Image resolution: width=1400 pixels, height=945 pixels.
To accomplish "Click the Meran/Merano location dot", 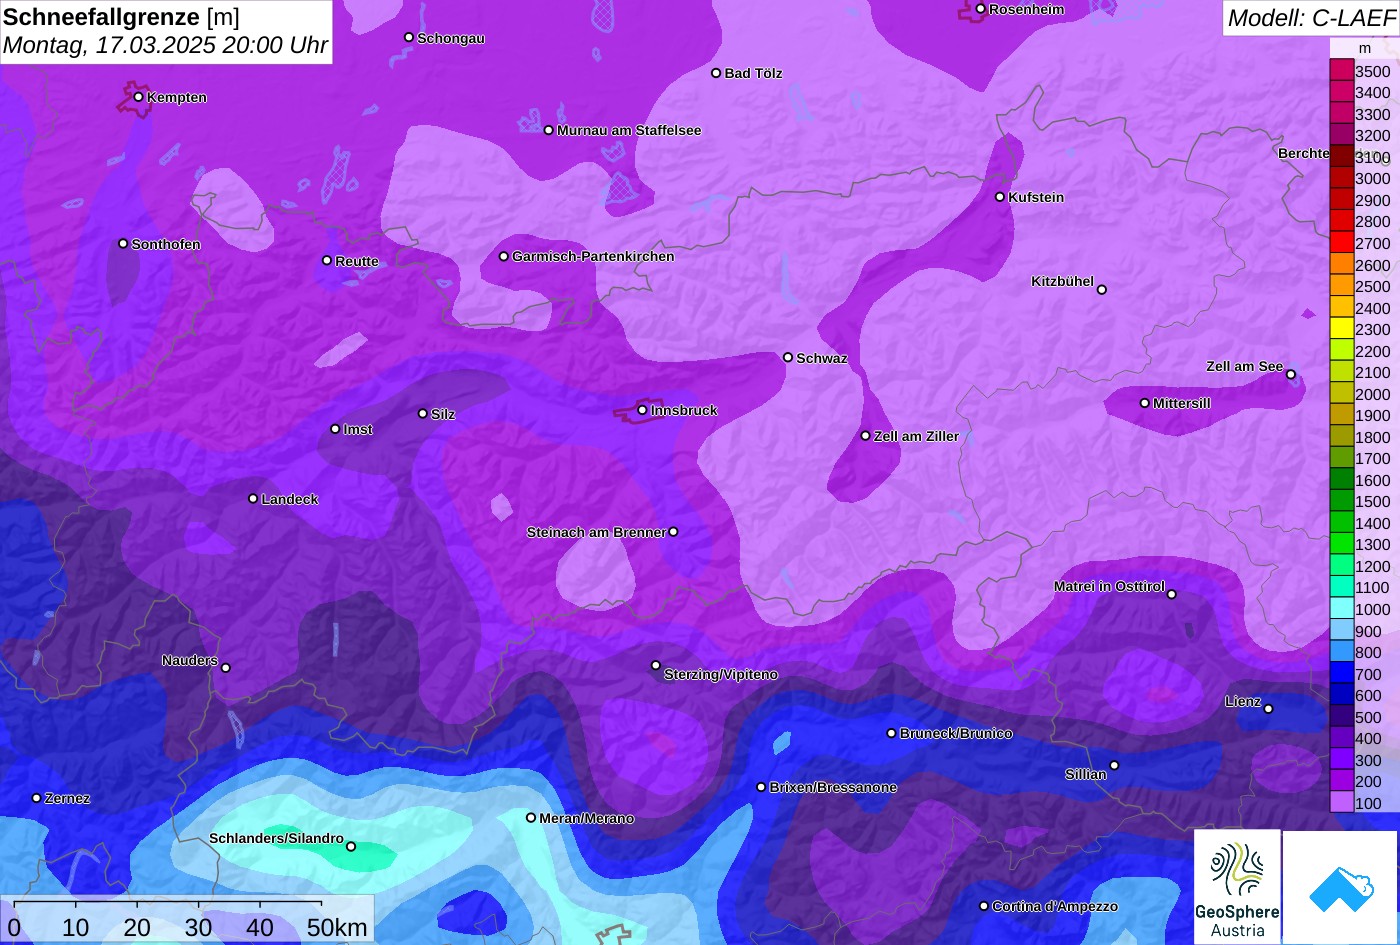I will [530, 818].
